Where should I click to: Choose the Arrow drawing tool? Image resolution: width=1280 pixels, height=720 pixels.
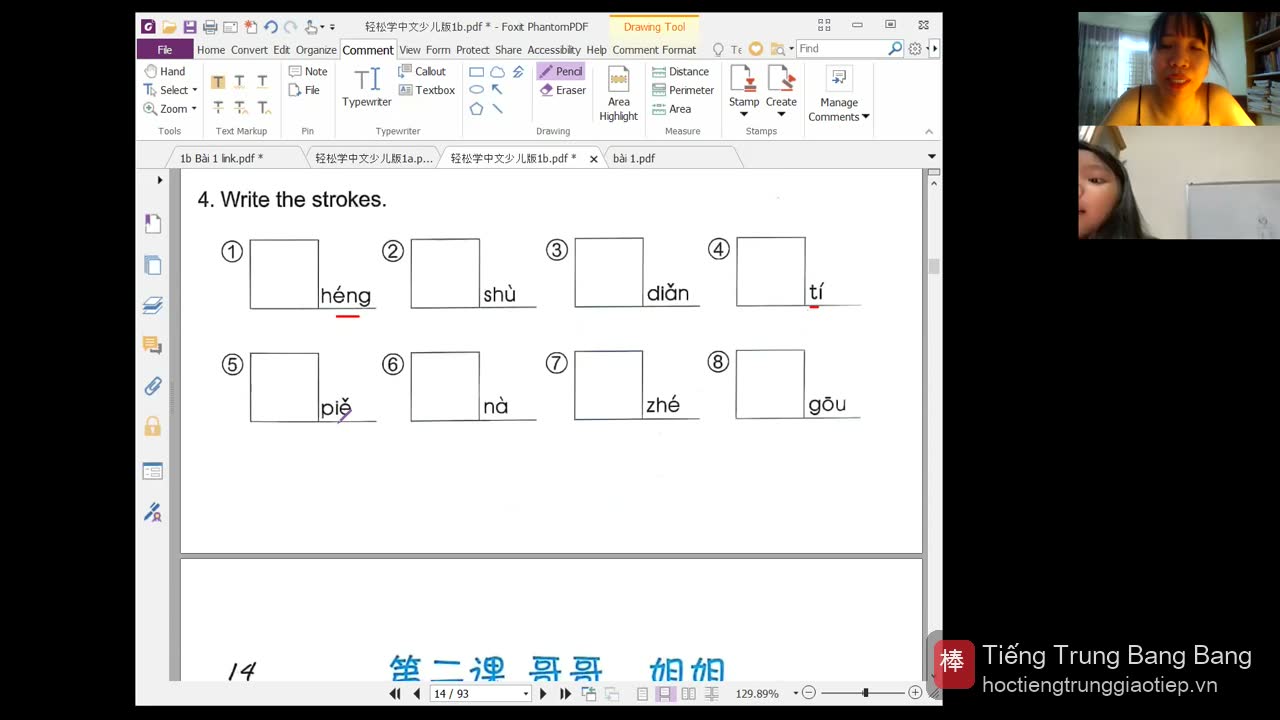click(x=497, y=90)
